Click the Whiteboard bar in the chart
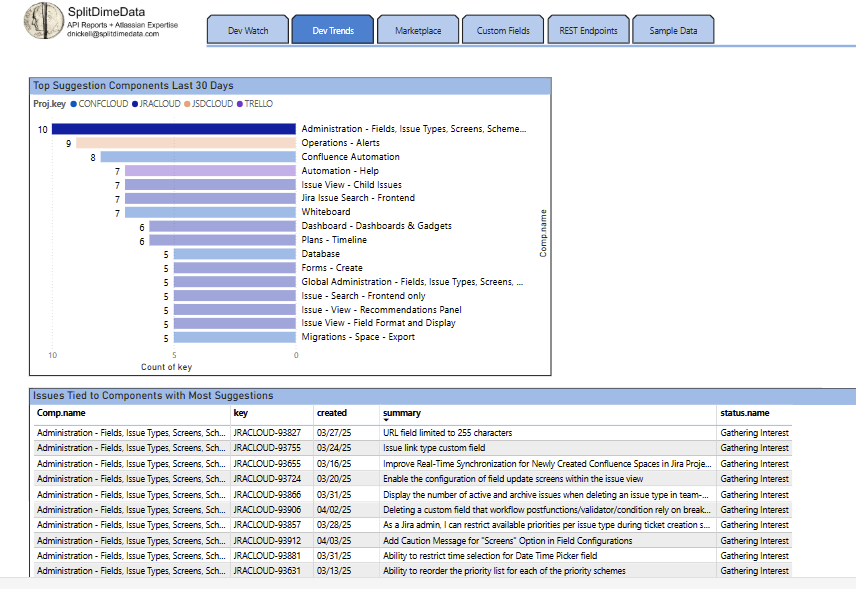 tap(210, 212)
